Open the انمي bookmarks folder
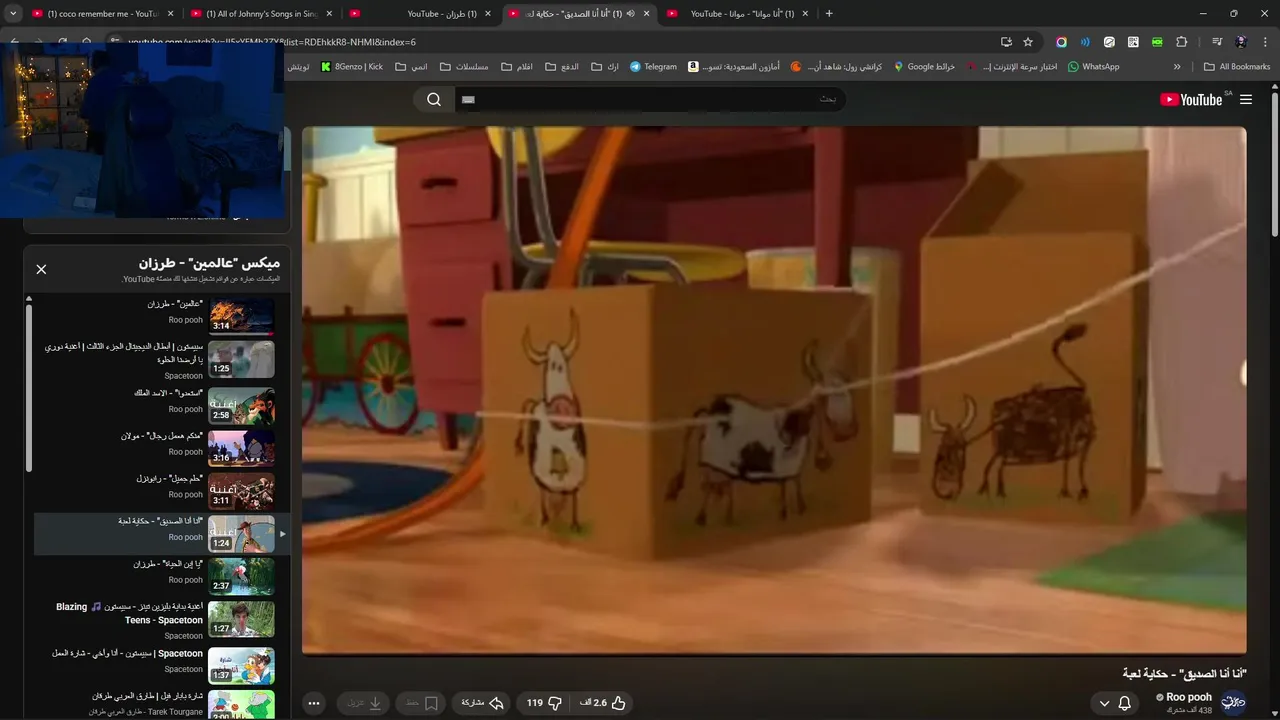1280x720 pixels. 411,67
